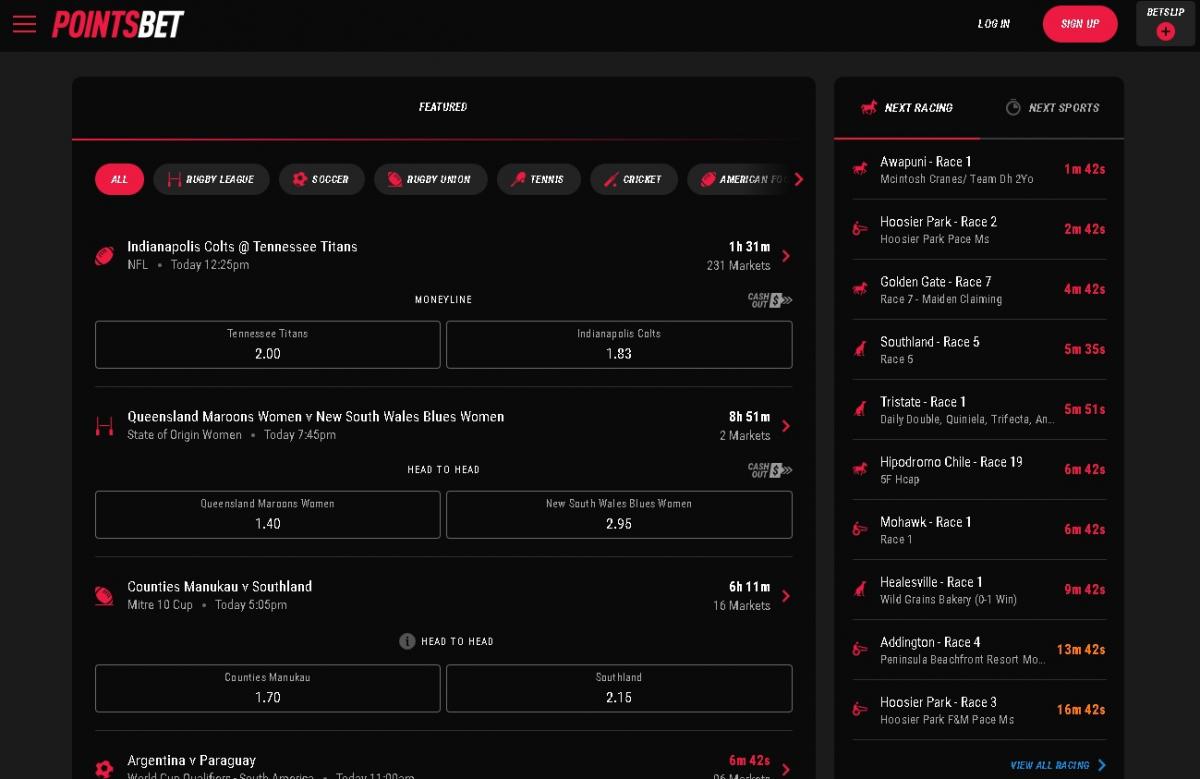
Task: Bet on Queensland Maroons Women at 1.40
Action: (x=268, y=514)
